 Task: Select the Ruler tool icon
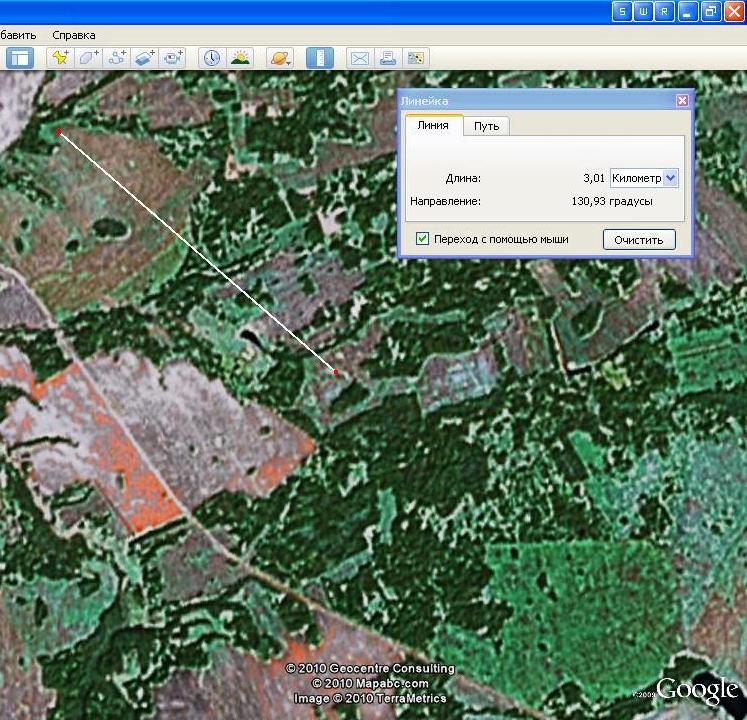point(319,58)
